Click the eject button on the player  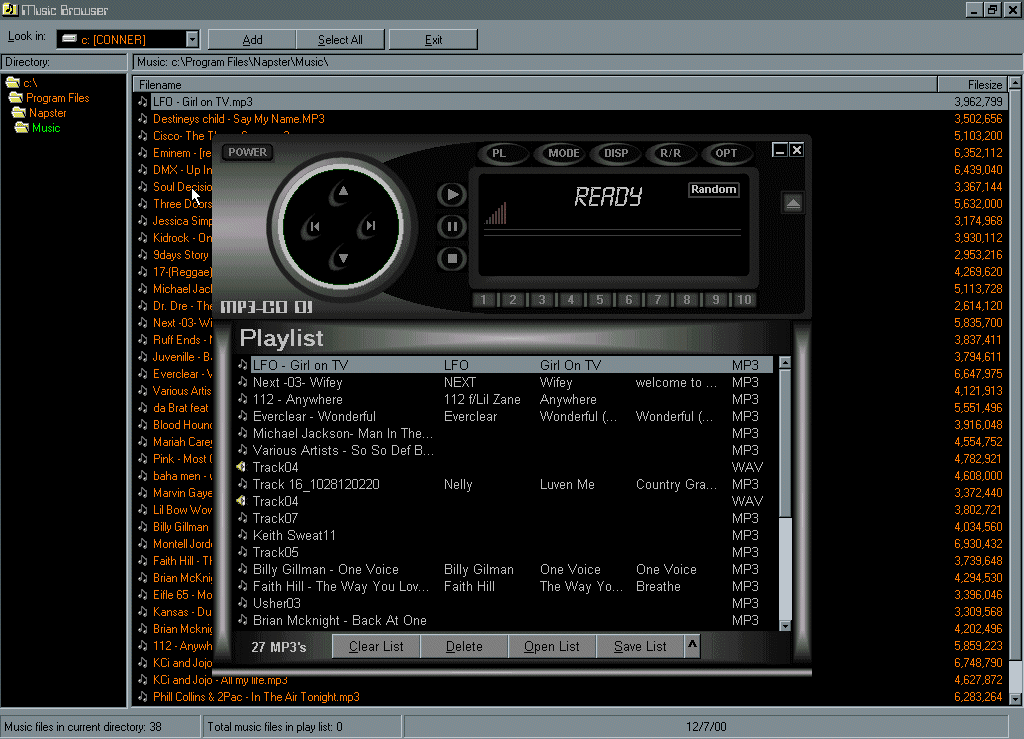(793, 203)
